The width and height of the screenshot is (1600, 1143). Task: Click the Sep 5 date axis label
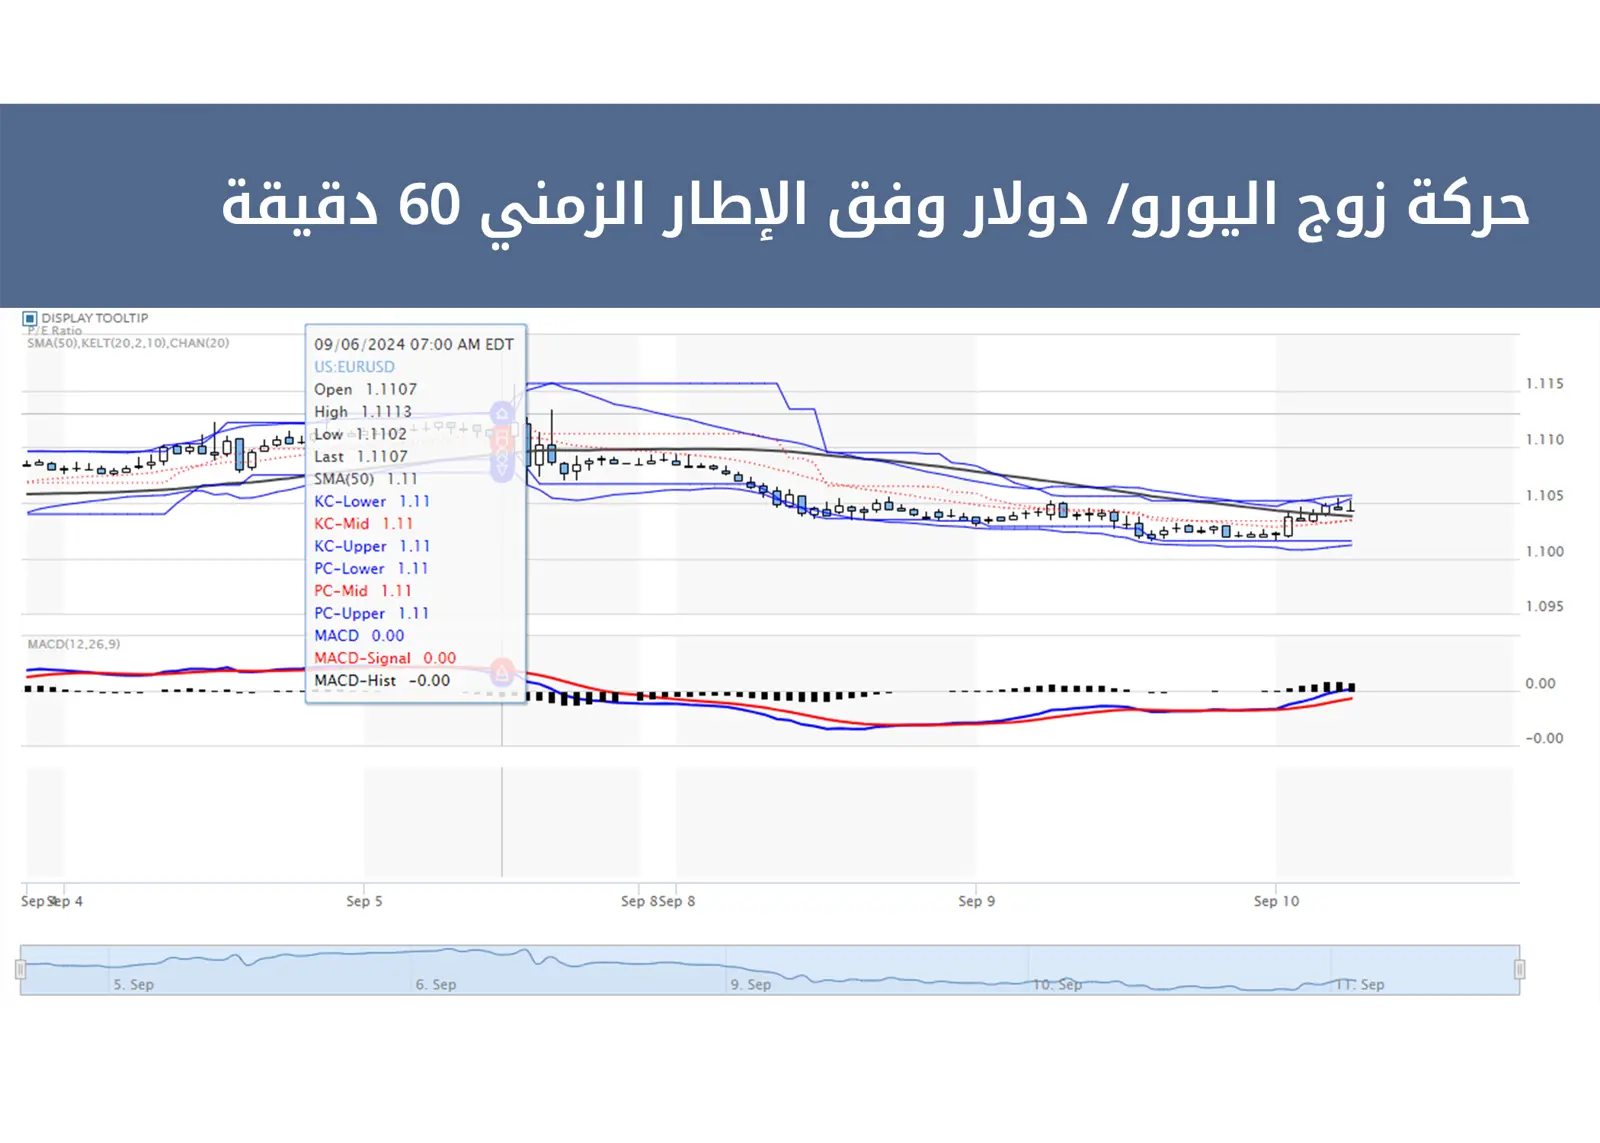(x=364, y=901)
